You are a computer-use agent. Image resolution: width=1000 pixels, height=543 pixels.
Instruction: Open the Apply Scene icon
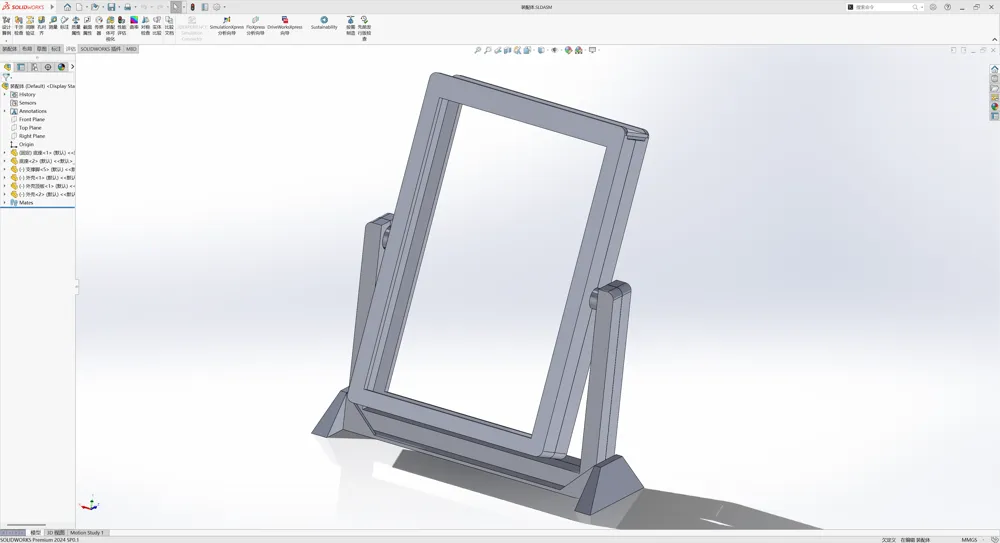[578, 50]
